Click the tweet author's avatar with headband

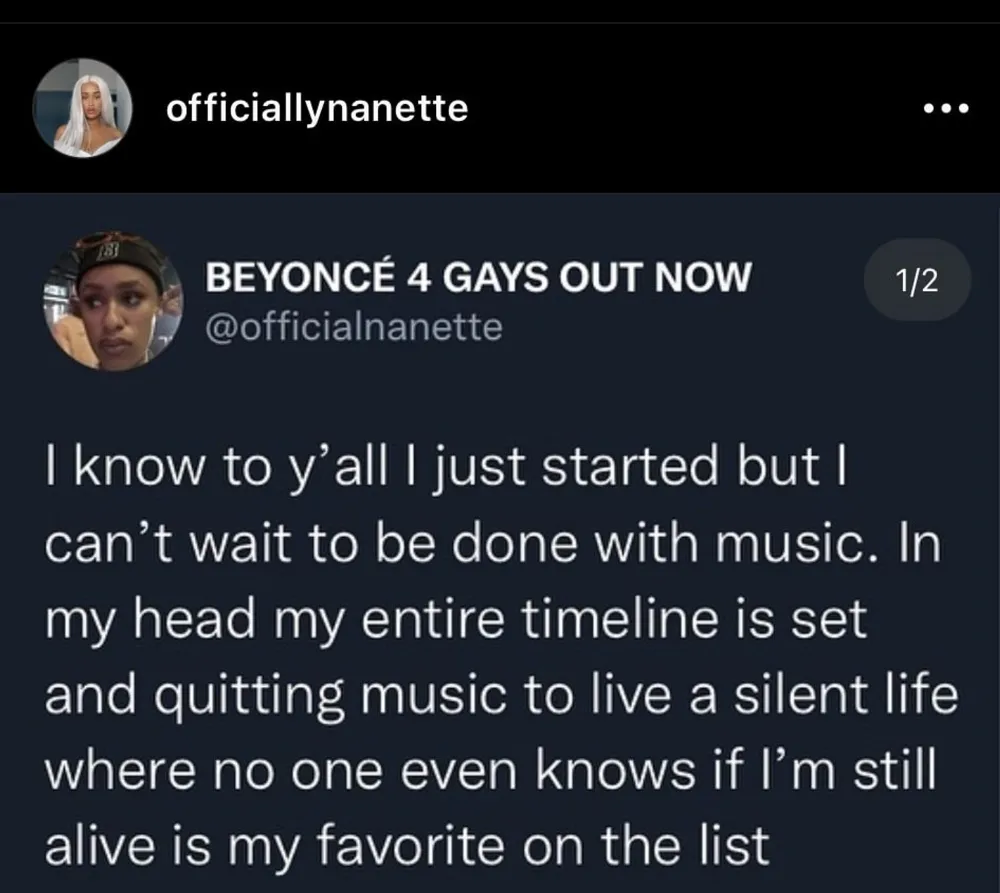pyautogui.click(x=112, y=301)
